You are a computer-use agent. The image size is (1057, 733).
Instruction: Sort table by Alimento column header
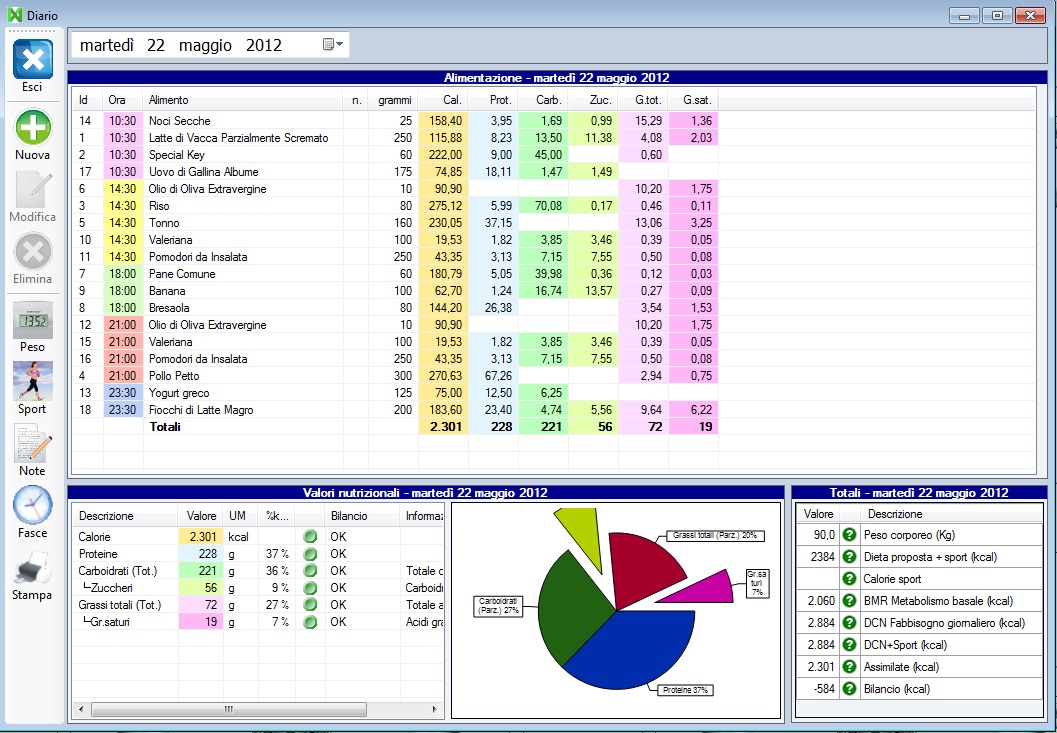[168, 100]
